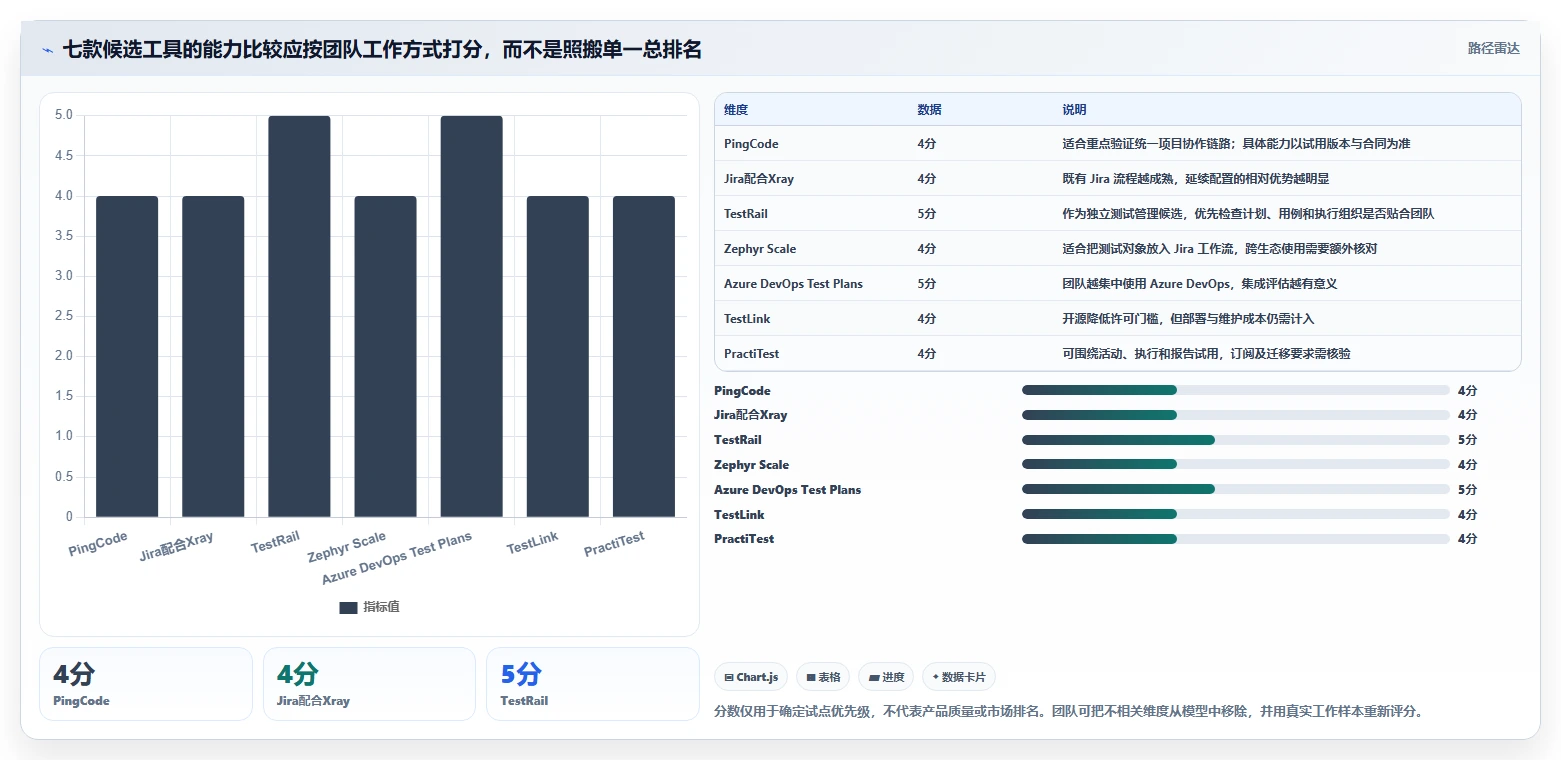Click the PingCode label on the chart x-axis
Viewport: 1561px width, 760px height.
tap(98, 544)
